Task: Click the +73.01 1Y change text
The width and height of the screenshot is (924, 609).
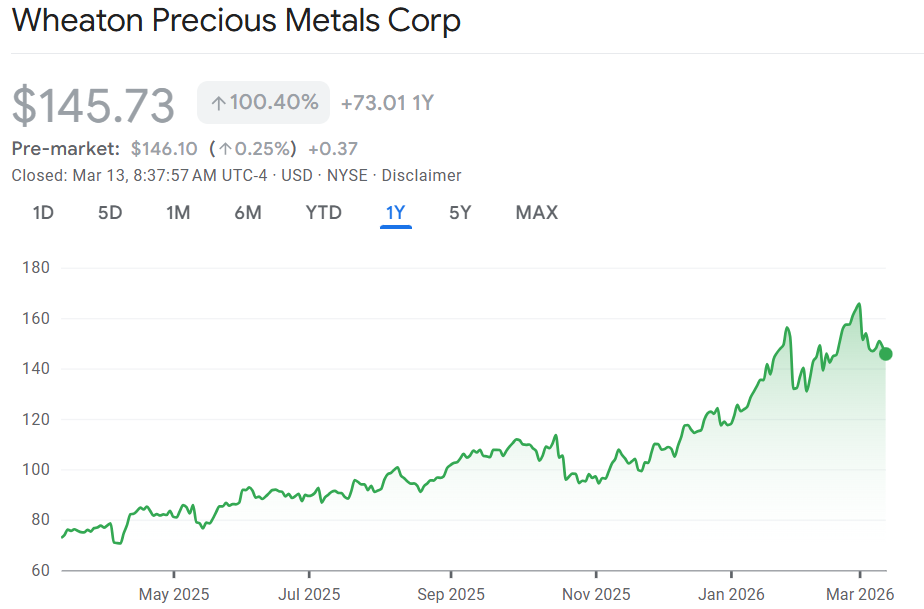Action: click(x=387, y=102)
